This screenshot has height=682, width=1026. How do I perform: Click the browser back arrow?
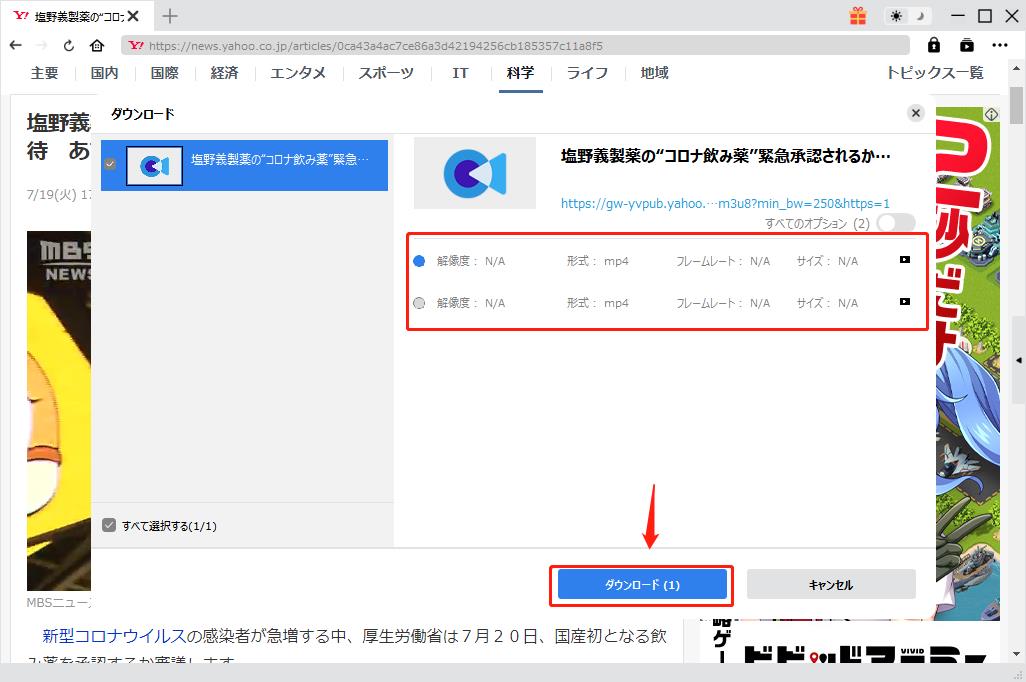(16, 45)
